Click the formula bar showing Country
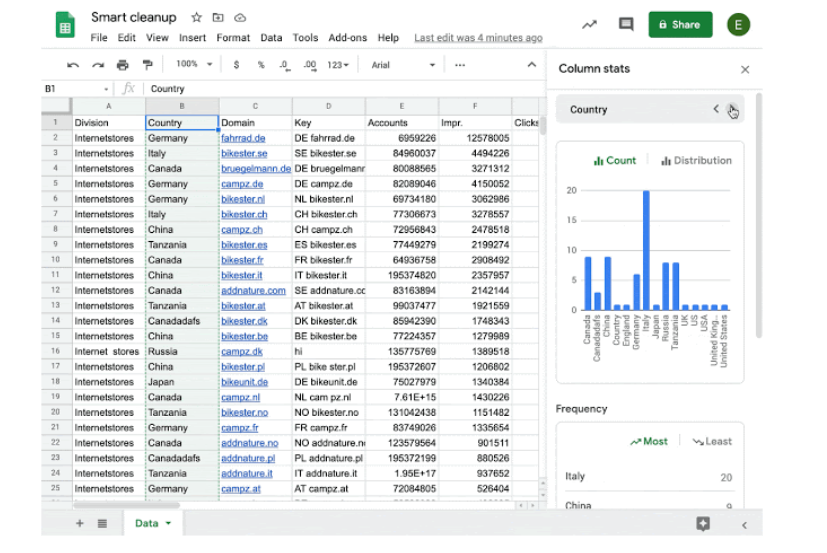 (x=343, y=89)
